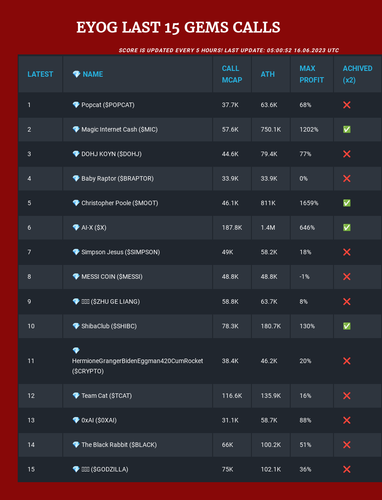Click the green checkmark in the ShibaClub row
382x500 pixels.
tap(347, 326)
